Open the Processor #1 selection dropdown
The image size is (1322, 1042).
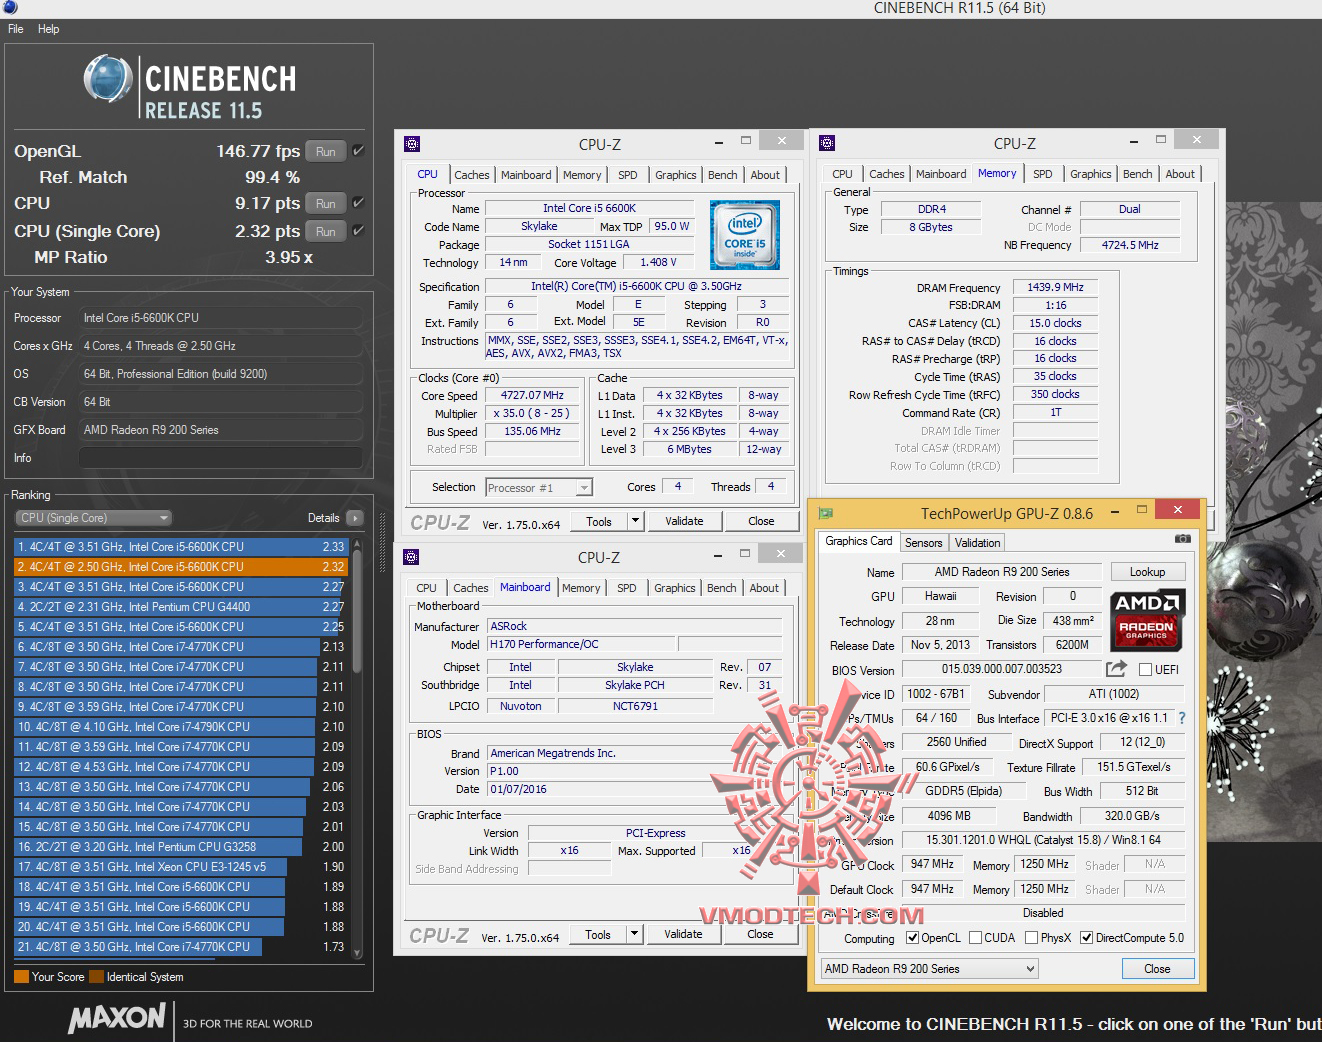(539, 488)
